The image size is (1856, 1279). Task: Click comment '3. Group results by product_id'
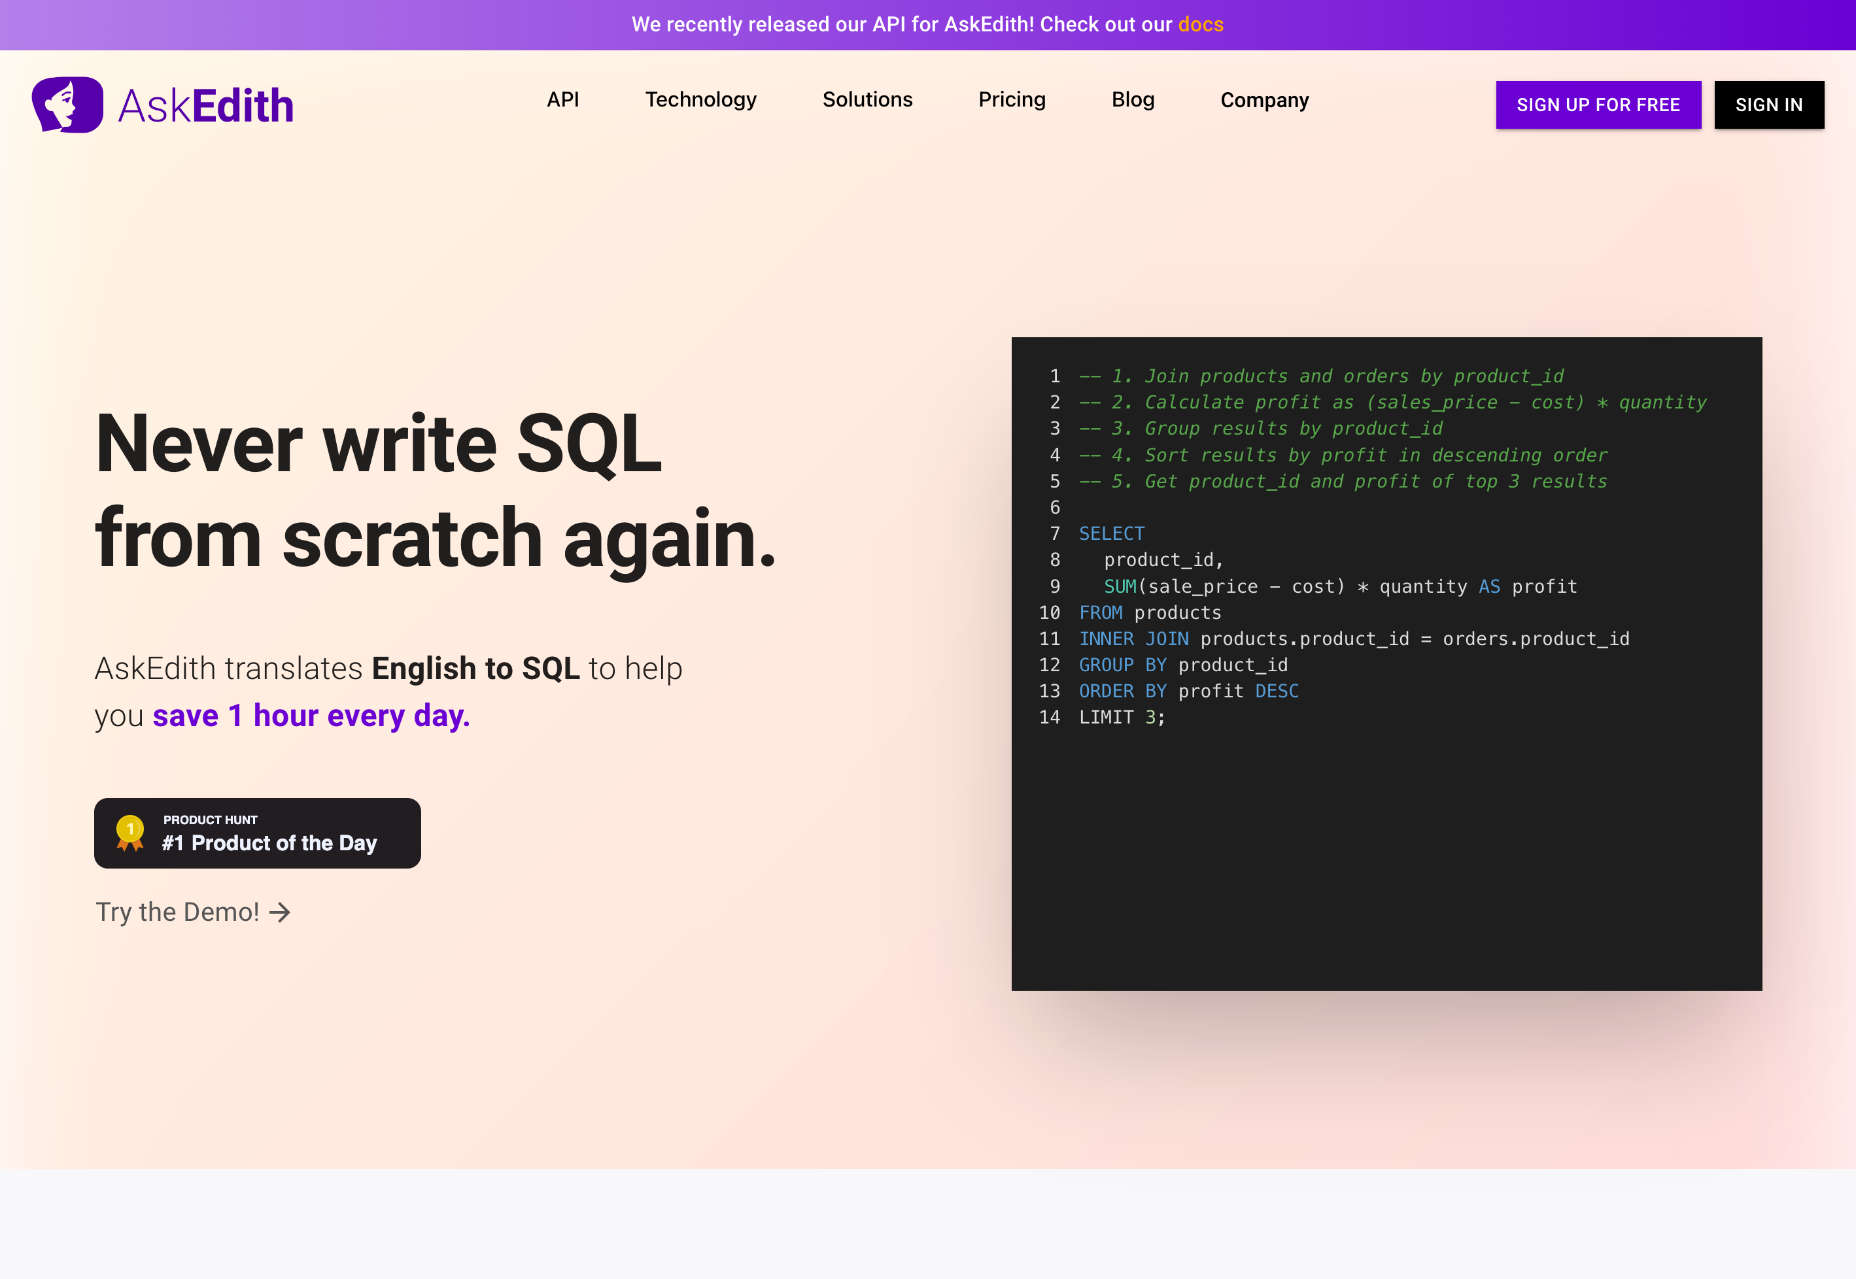click(1261, 428)
